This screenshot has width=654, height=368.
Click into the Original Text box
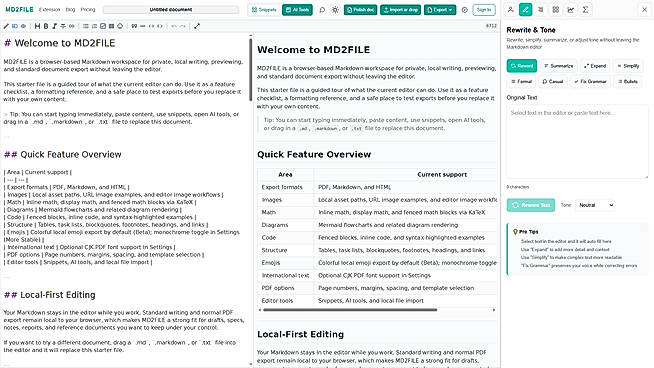click(577, 142)
